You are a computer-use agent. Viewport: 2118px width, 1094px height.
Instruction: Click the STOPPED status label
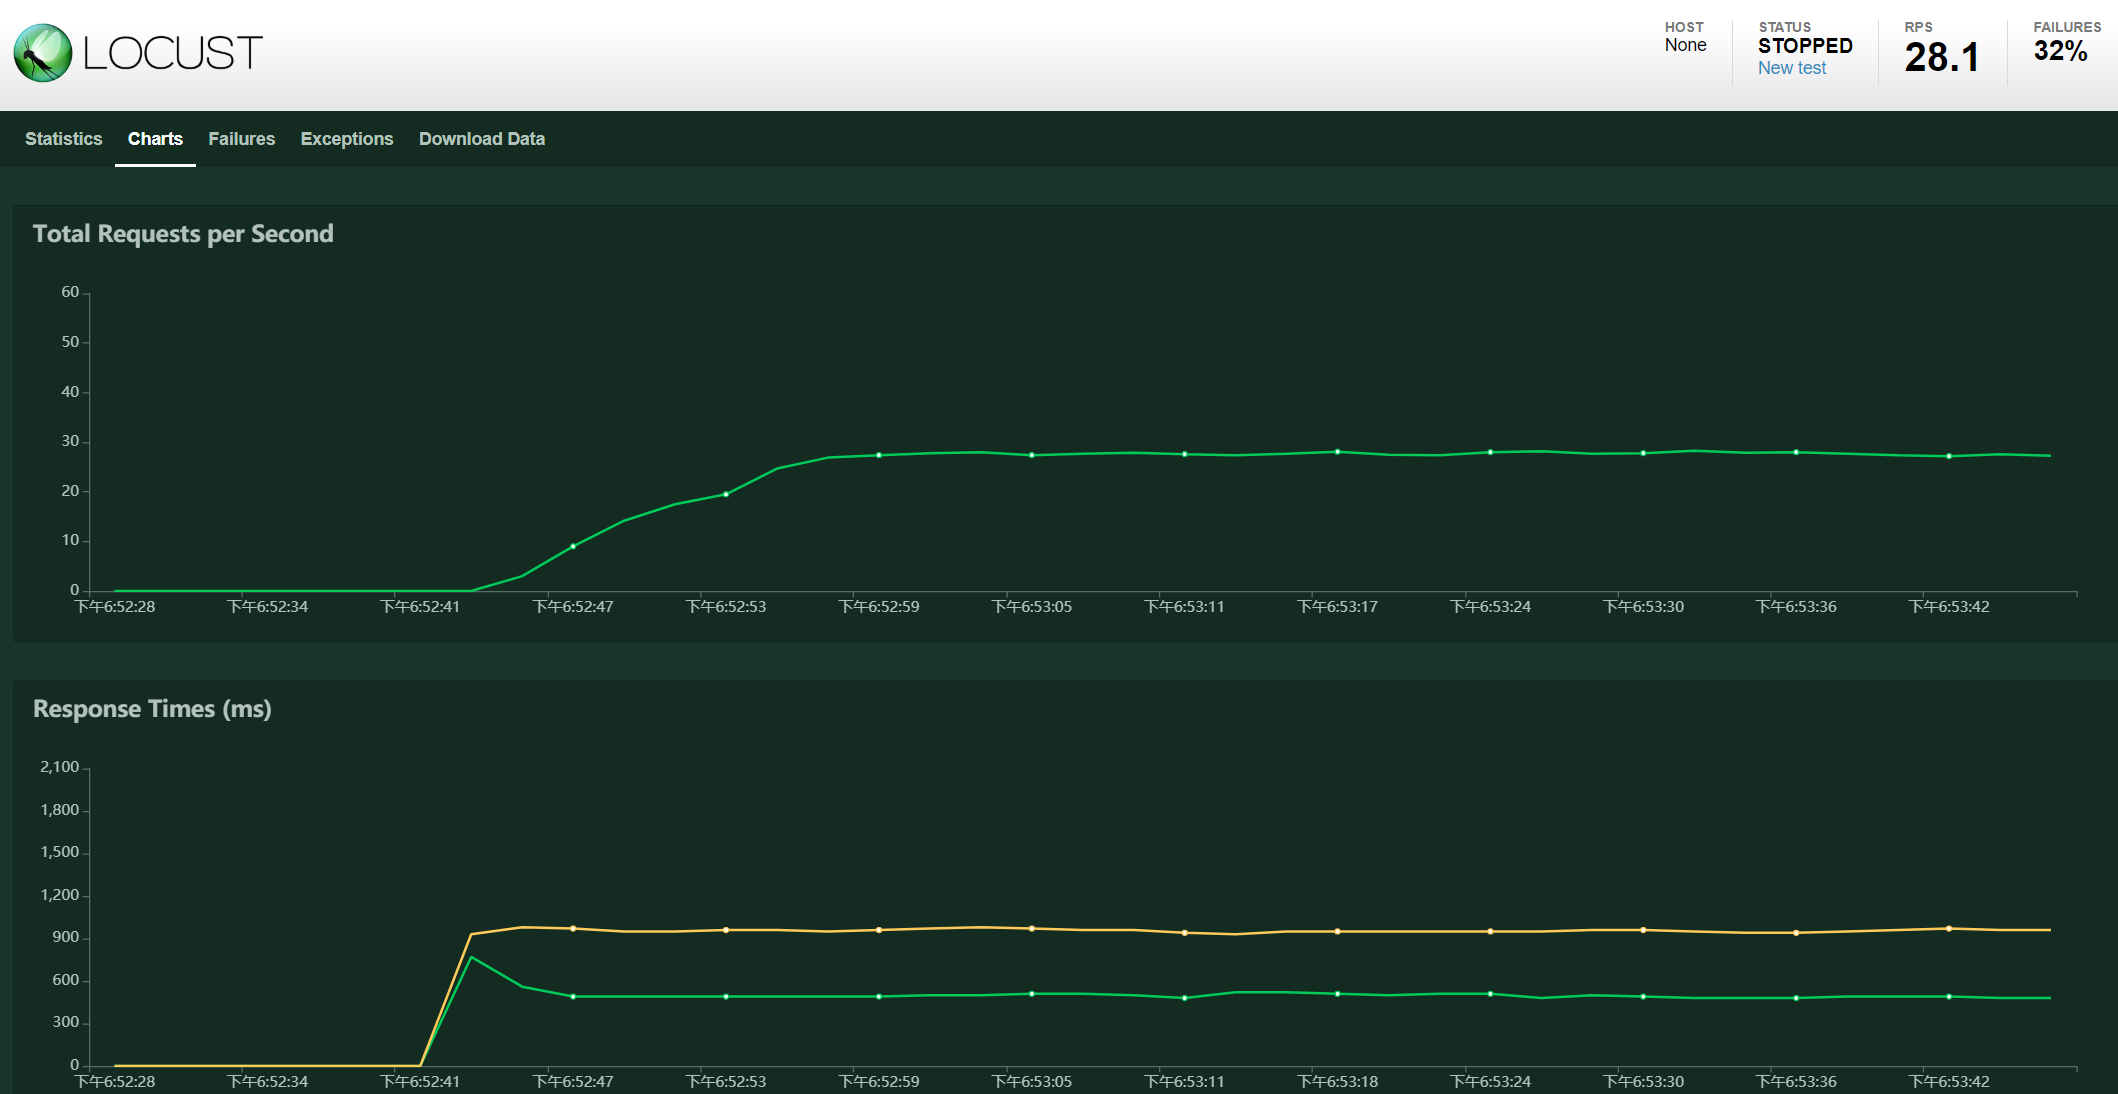point(1805,46)
